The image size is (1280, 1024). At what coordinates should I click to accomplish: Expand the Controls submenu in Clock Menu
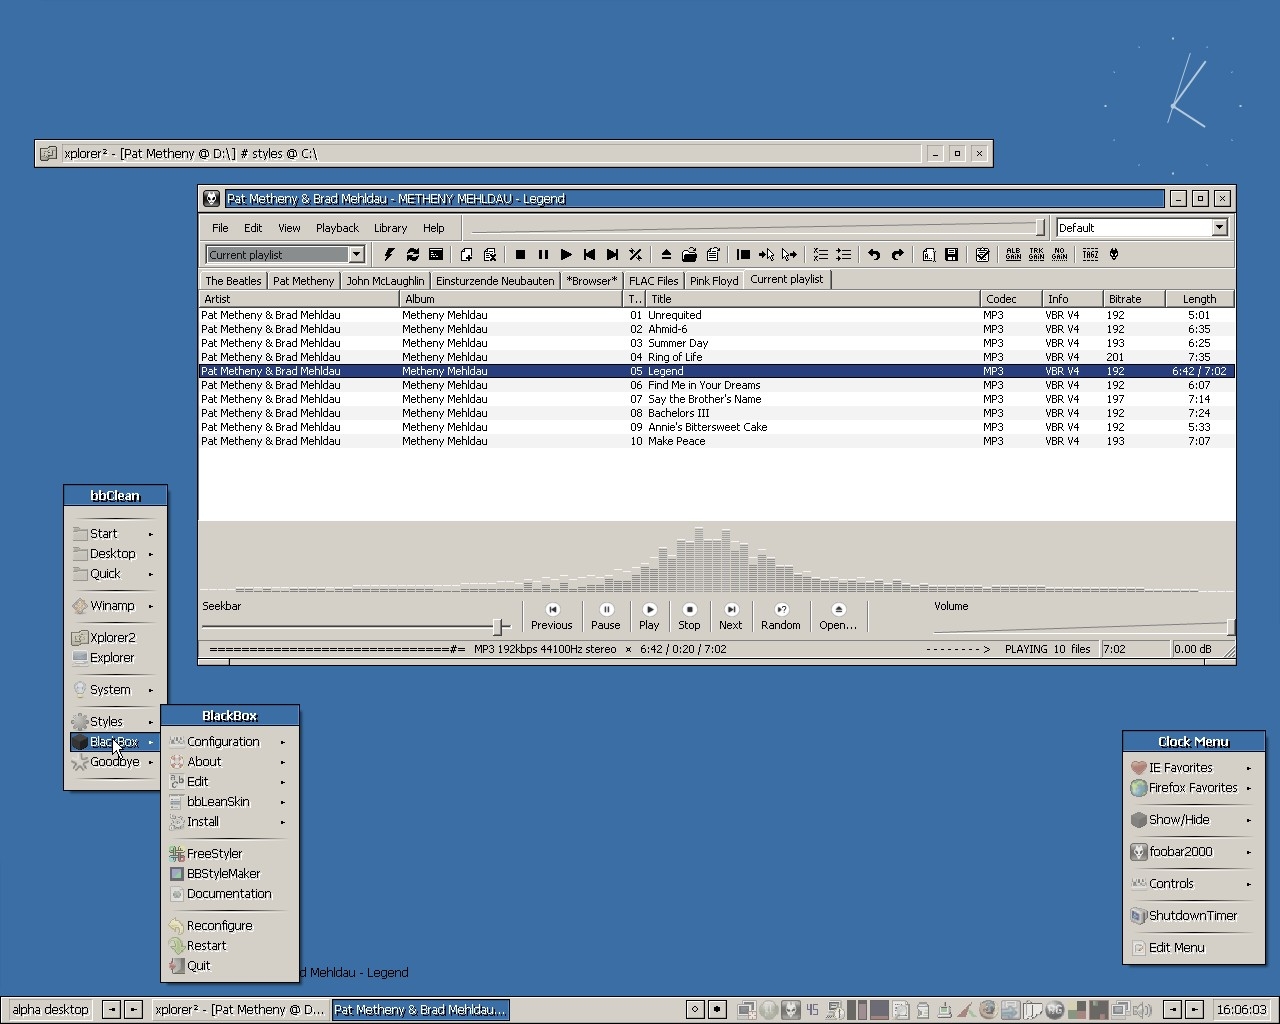[1193, 884]
